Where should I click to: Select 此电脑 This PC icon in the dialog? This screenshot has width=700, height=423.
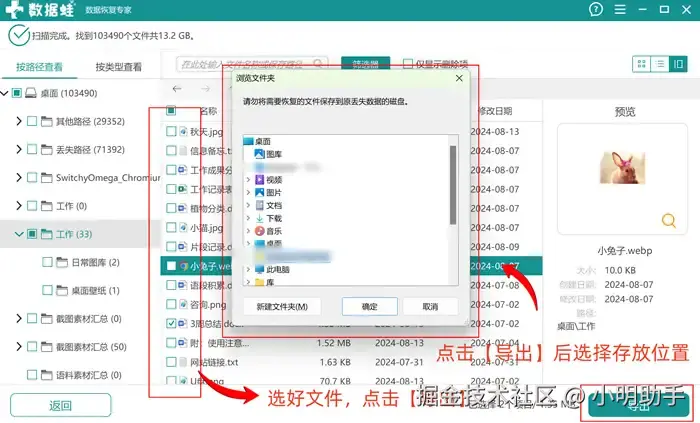tap(259, 270)
